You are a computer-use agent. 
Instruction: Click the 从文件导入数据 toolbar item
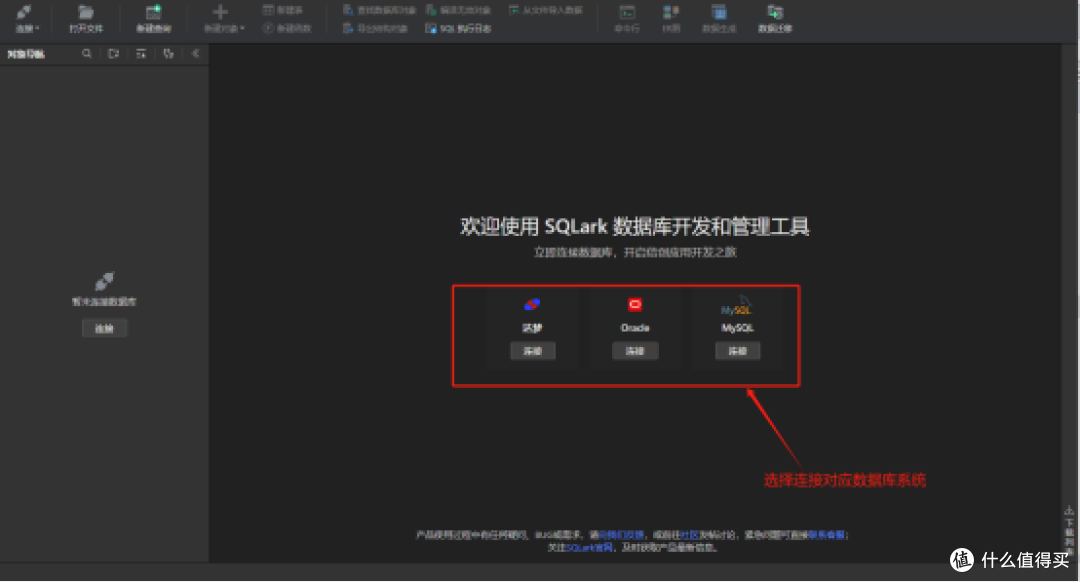click(x=546, y=10)
